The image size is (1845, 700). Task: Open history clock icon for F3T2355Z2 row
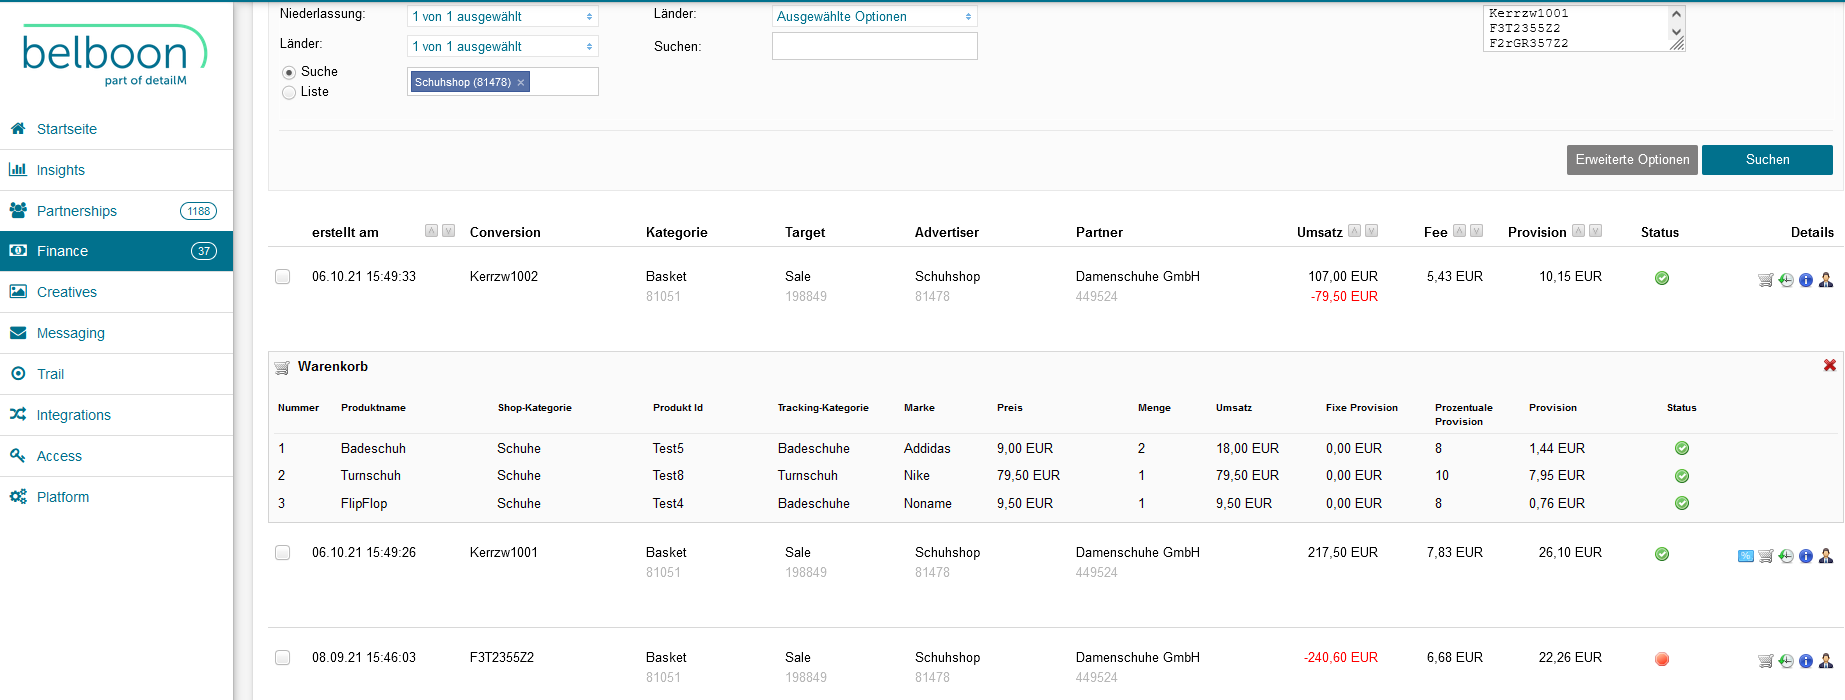(x=1786, y=661)
